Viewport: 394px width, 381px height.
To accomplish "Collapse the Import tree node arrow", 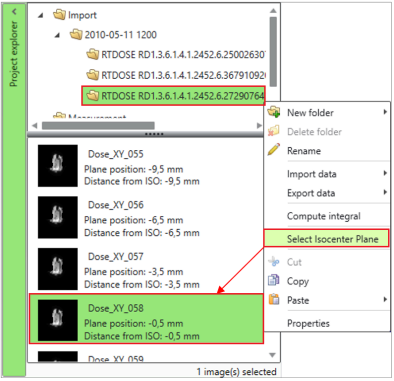I will [41, 15].
